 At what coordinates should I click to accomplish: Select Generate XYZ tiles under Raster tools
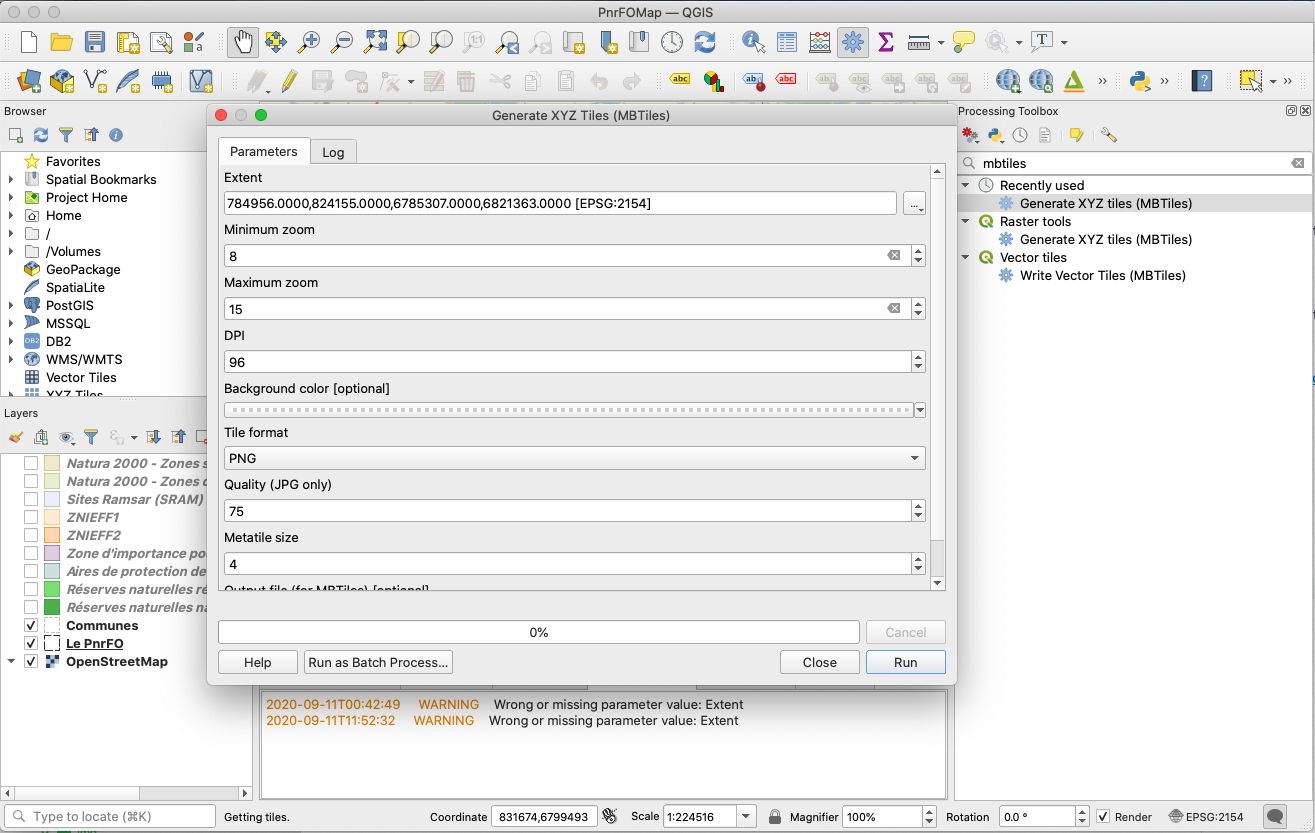pos(1105,239)
